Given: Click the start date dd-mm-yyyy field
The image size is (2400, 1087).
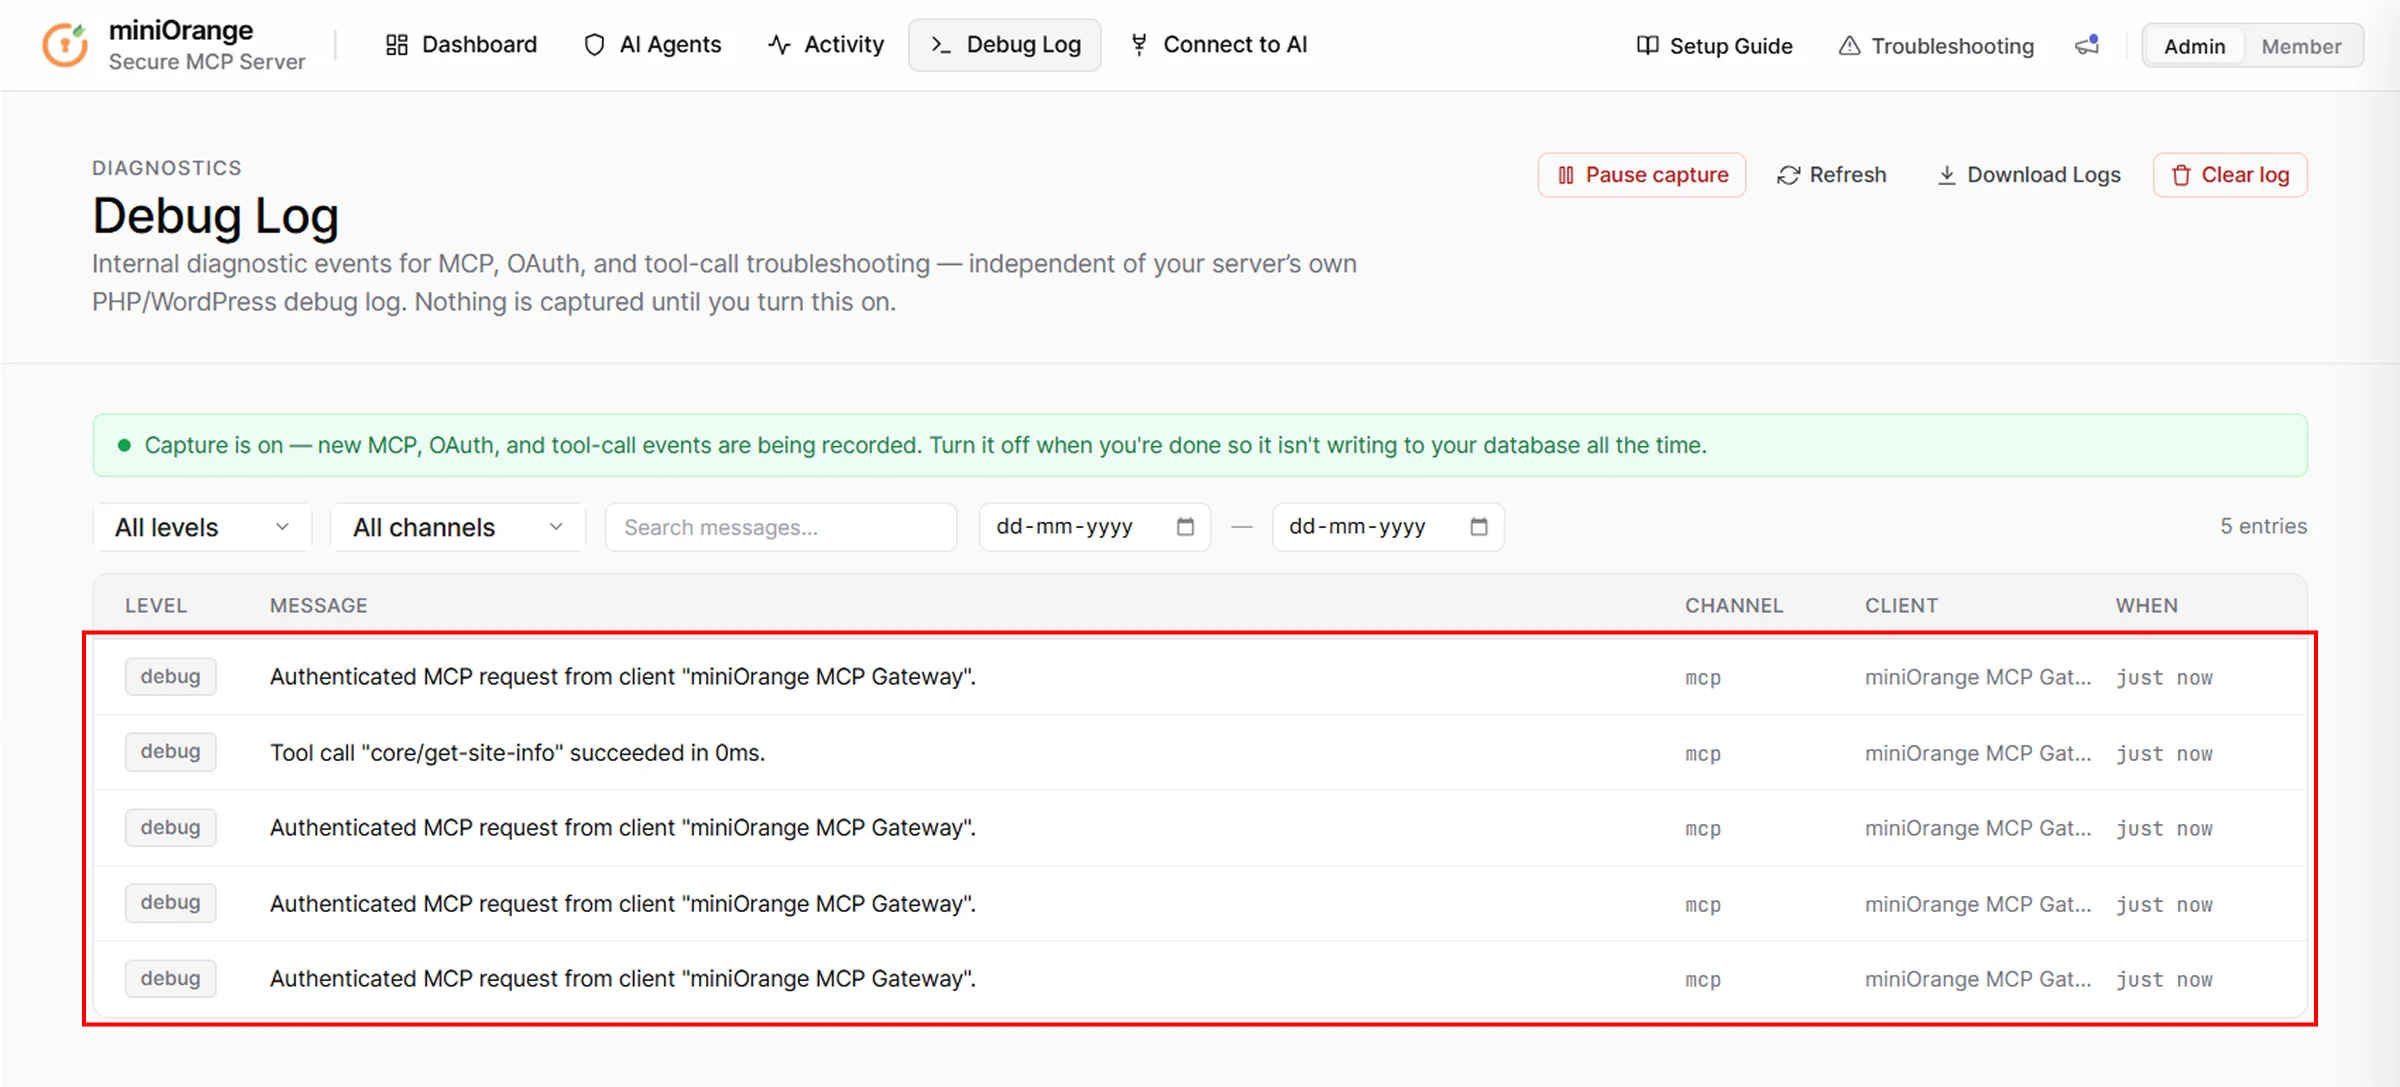Looking at the screenshot, I should tap(1094, 527).
